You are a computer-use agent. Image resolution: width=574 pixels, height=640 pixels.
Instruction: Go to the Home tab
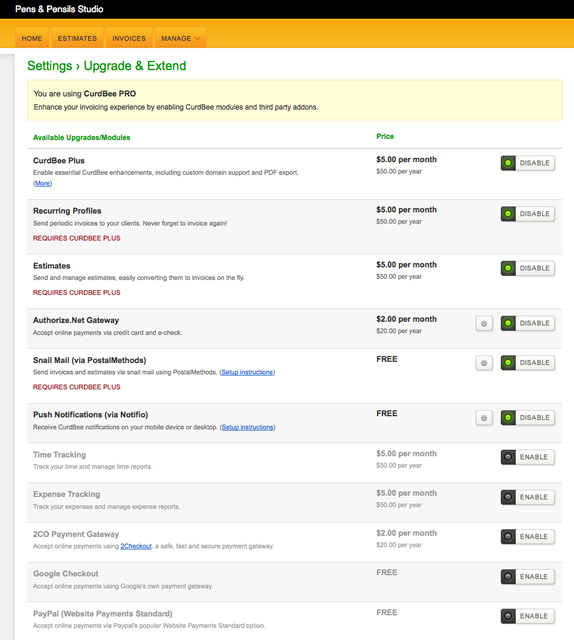[x=32, y=38]
